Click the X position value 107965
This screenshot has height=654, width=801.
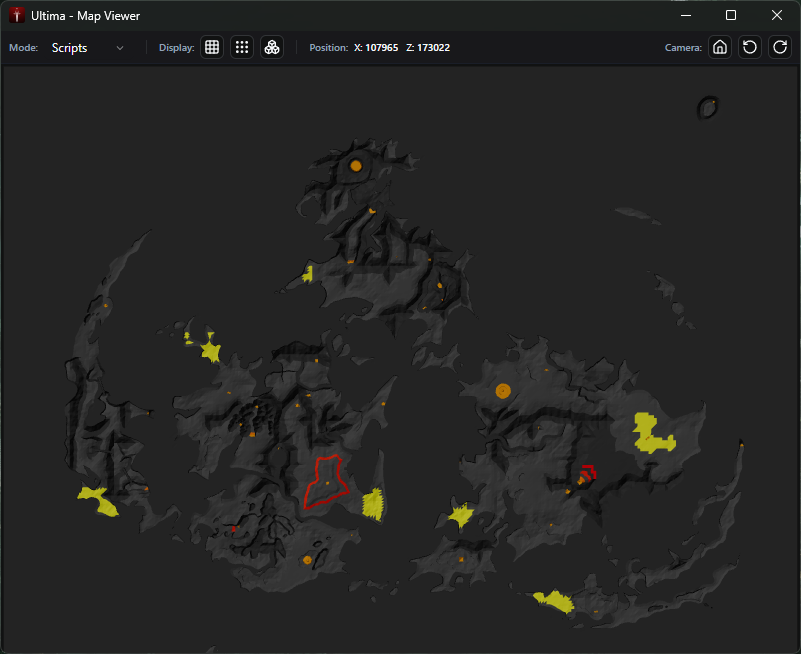pos(382,48)
